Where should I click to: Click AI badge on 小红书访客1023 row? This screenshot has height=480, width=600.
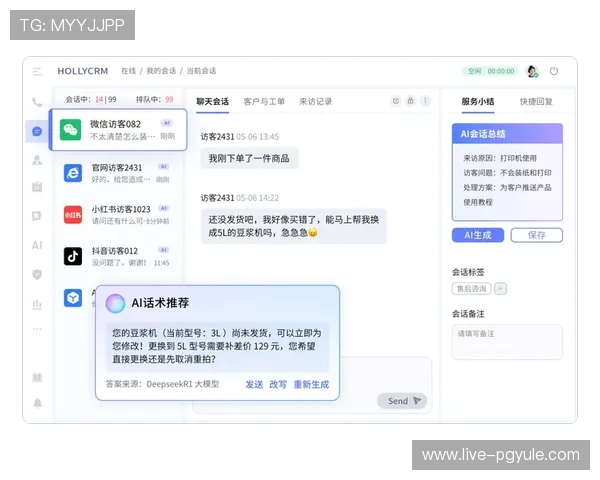click(x=164, y=208)
